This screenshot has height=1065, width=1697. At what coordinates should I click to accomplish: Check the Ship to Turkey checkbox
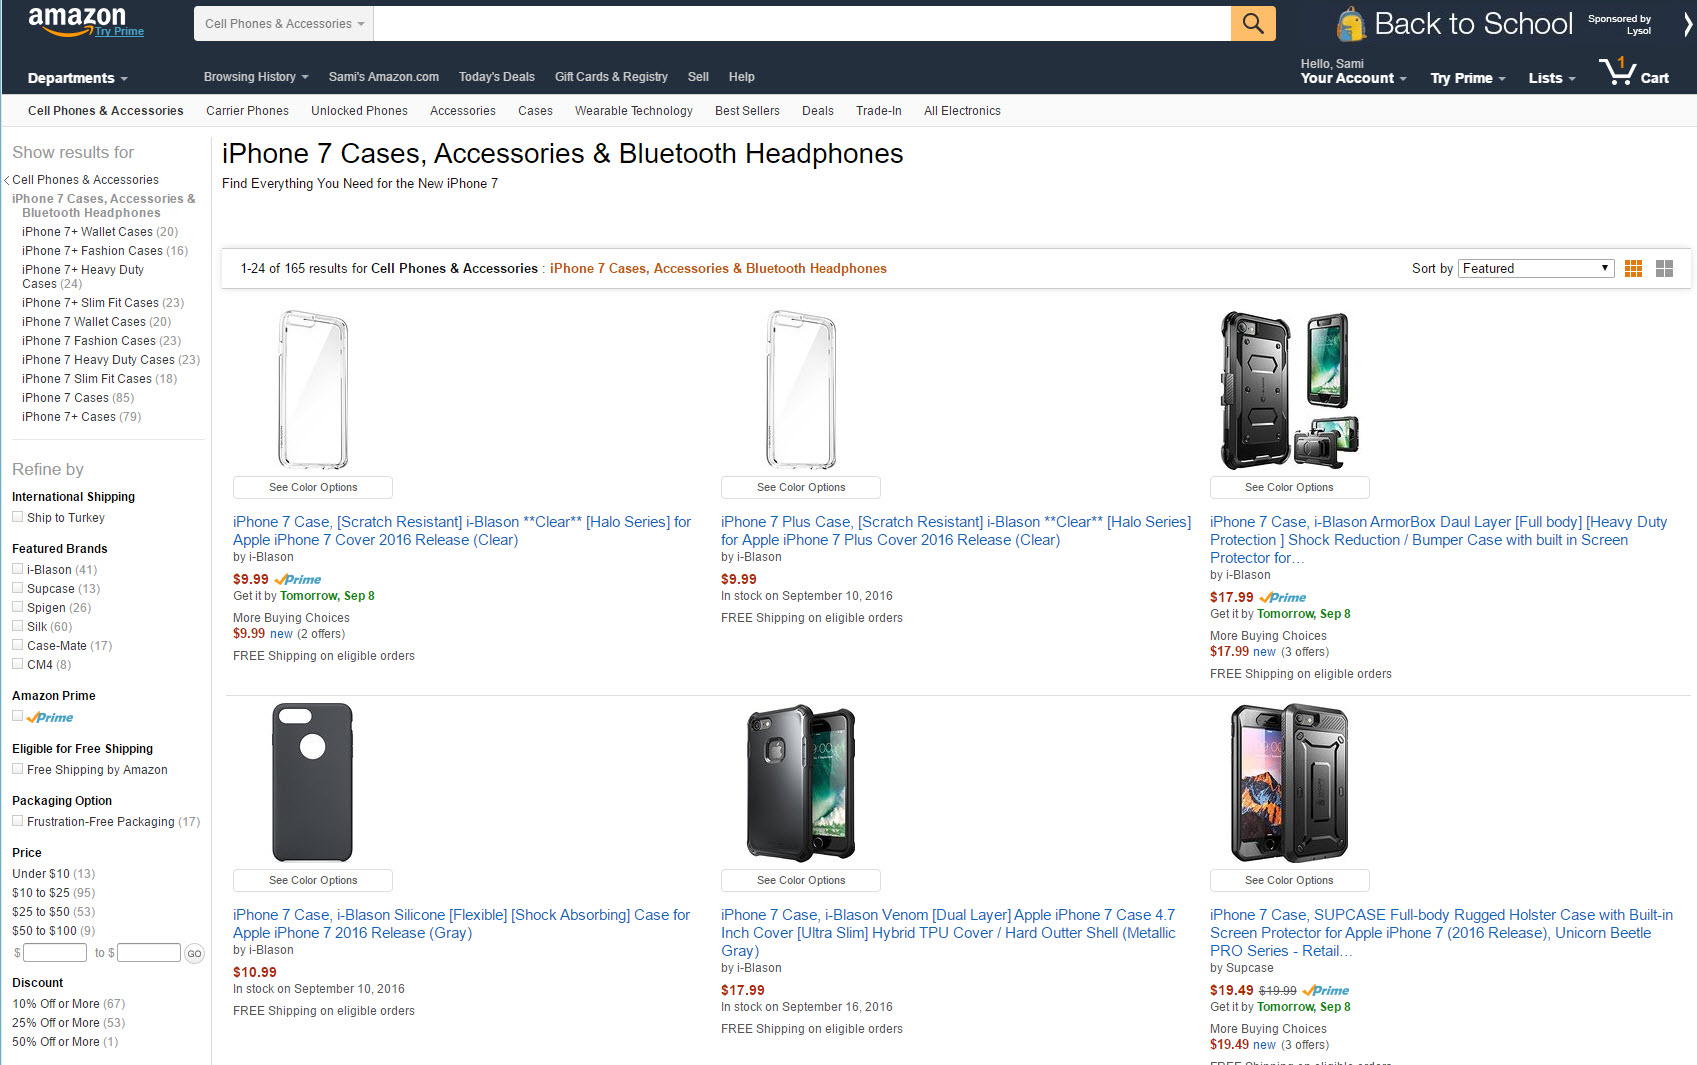coord(18,517)
